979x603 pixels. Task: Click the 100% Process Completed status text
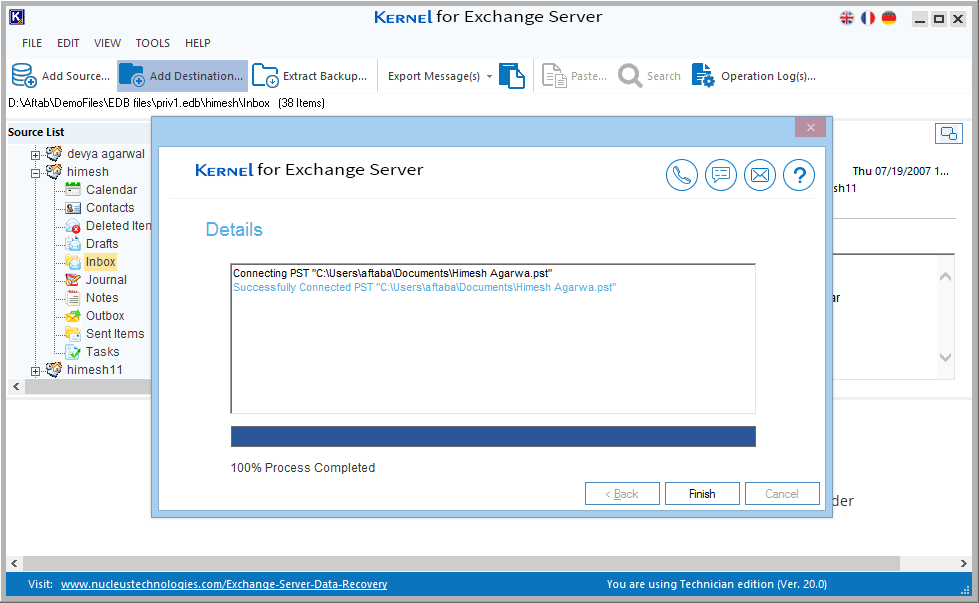pos(303,468)
